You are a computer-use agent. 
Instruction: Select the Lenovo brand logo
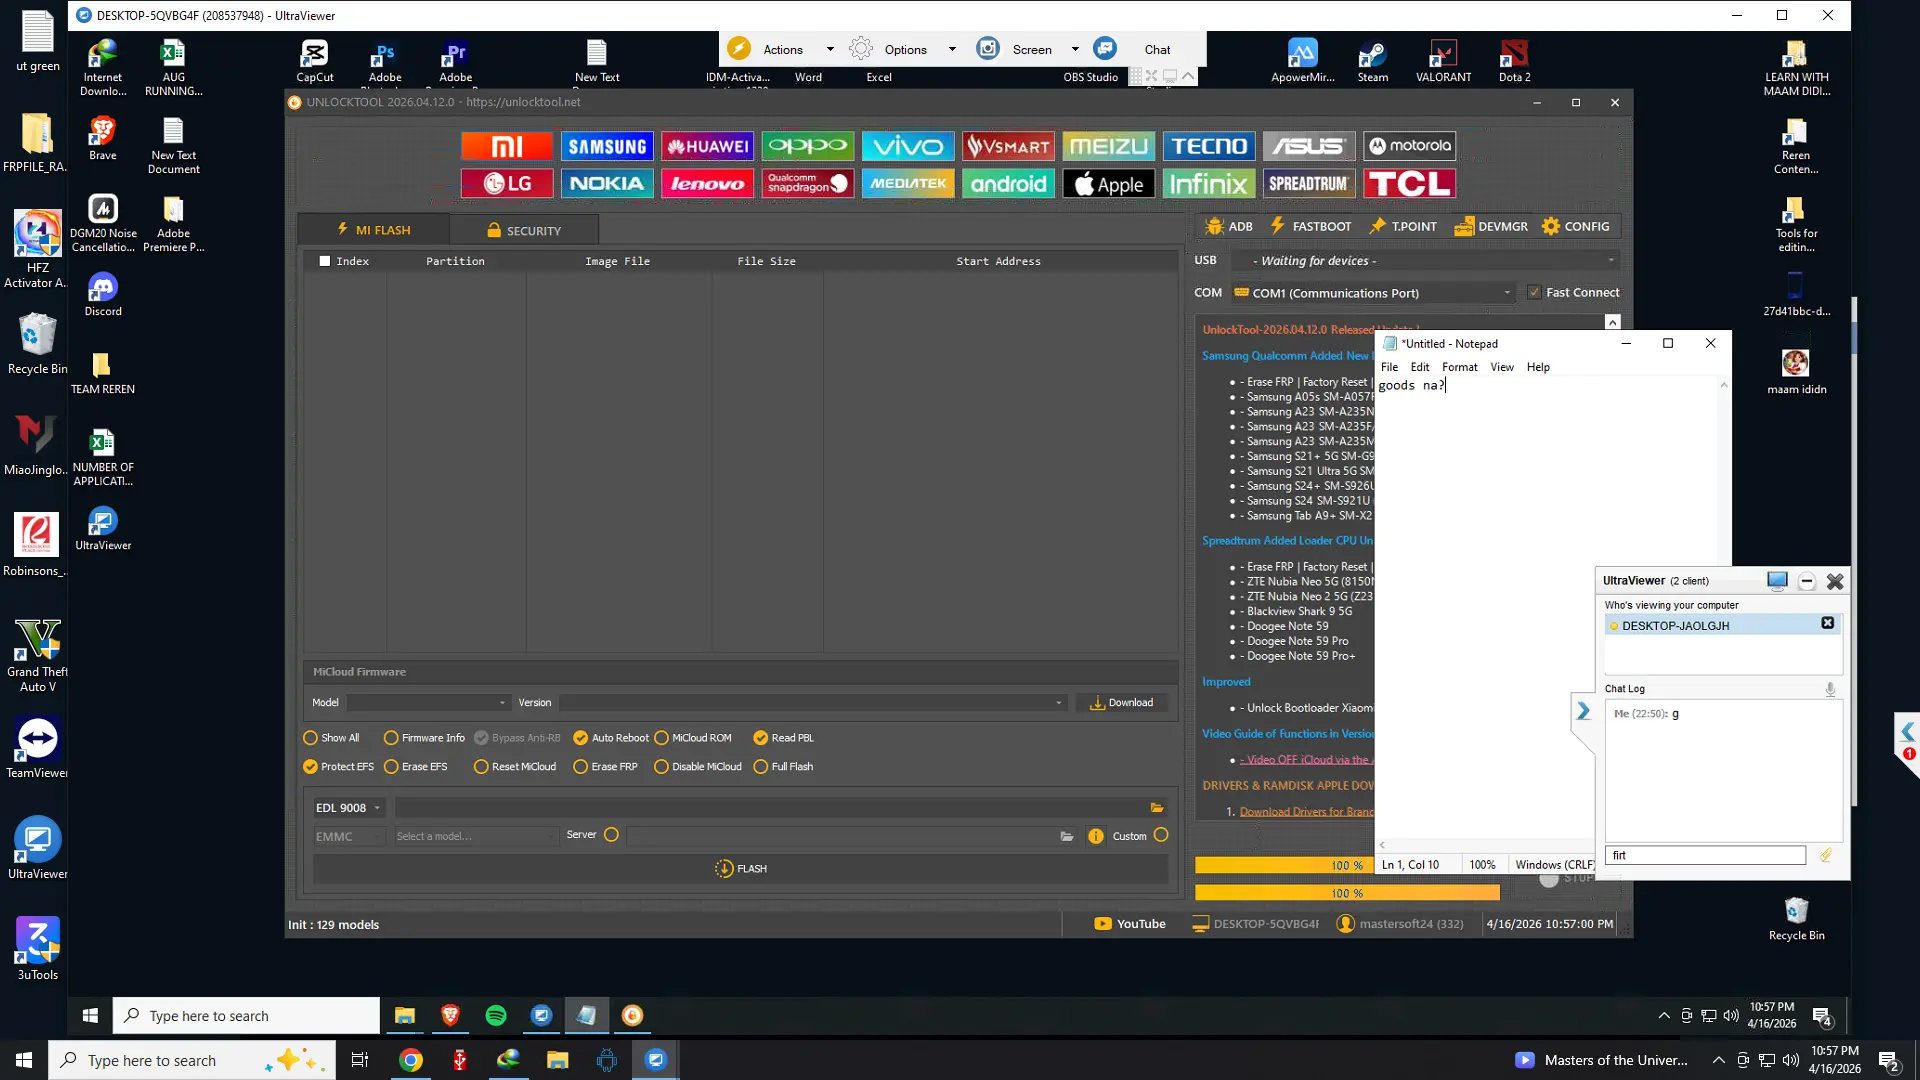pyautogui.click(x=707, y=184)
